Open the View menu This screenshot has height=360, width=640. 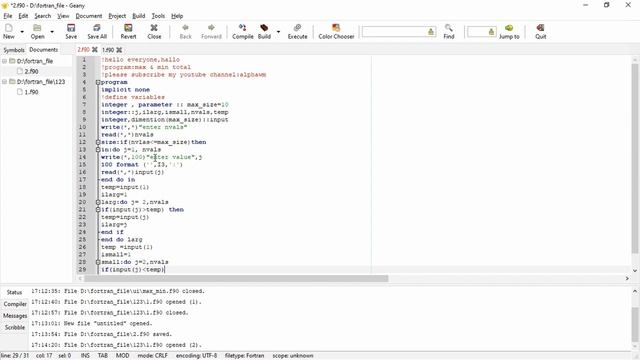coord(63,16)
